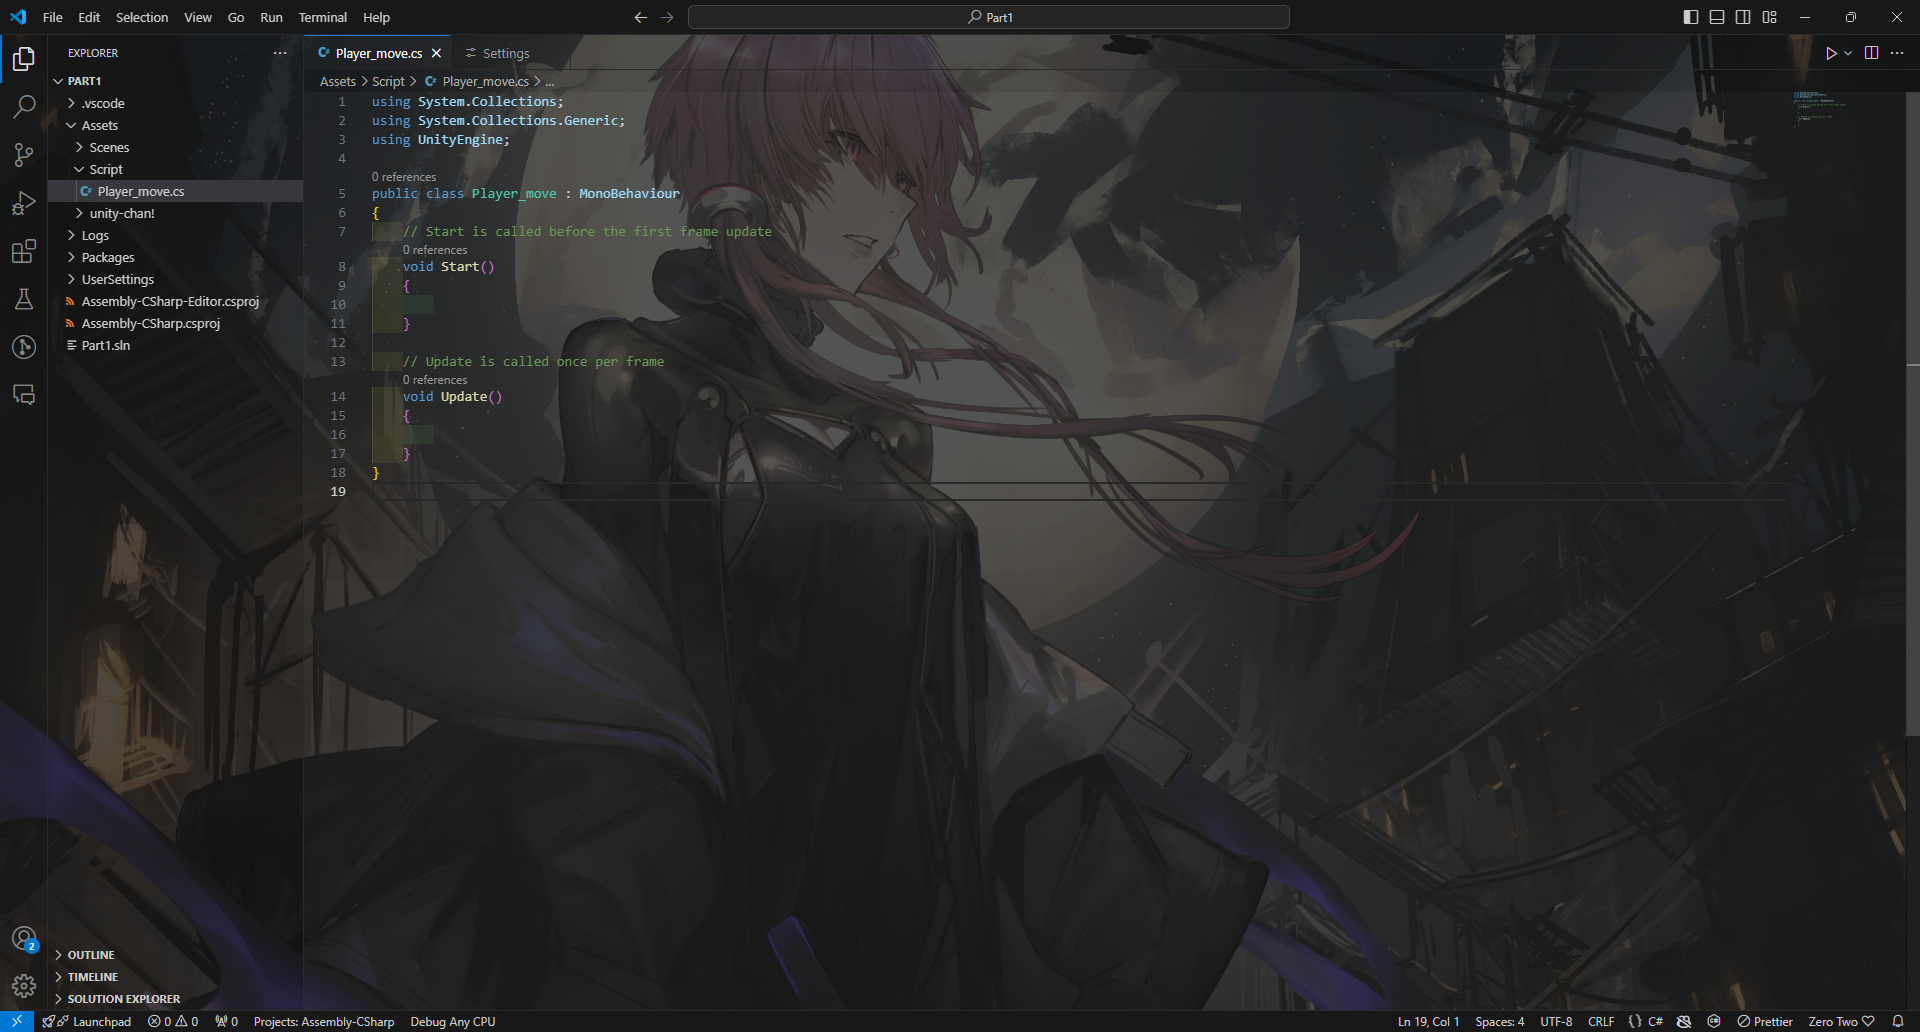Screen dimensions: 1920x1032
Task: Open Assembly-CSharp-Editor.csproj file
Action: tap(176, 301)
